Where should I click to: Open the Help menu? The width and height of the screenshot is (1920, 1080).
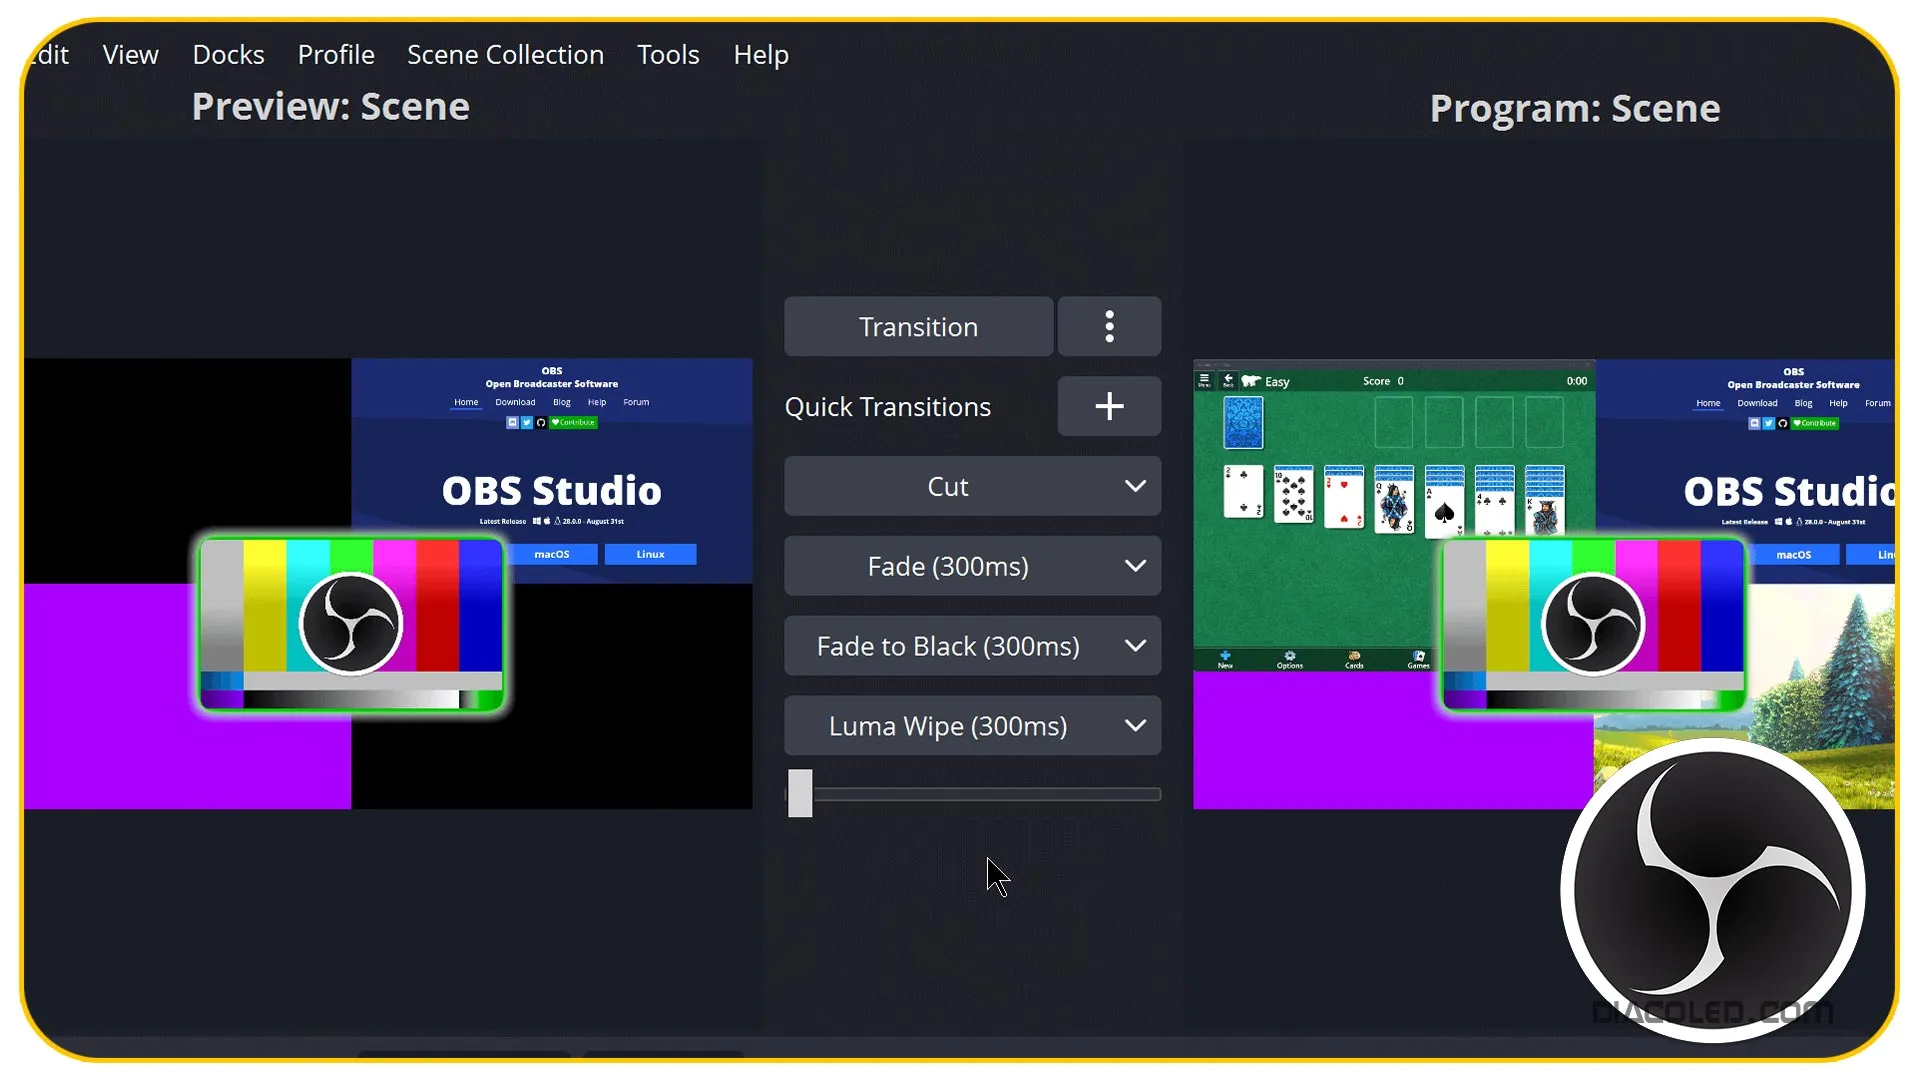pyautogui.click(x=761, y=55)
